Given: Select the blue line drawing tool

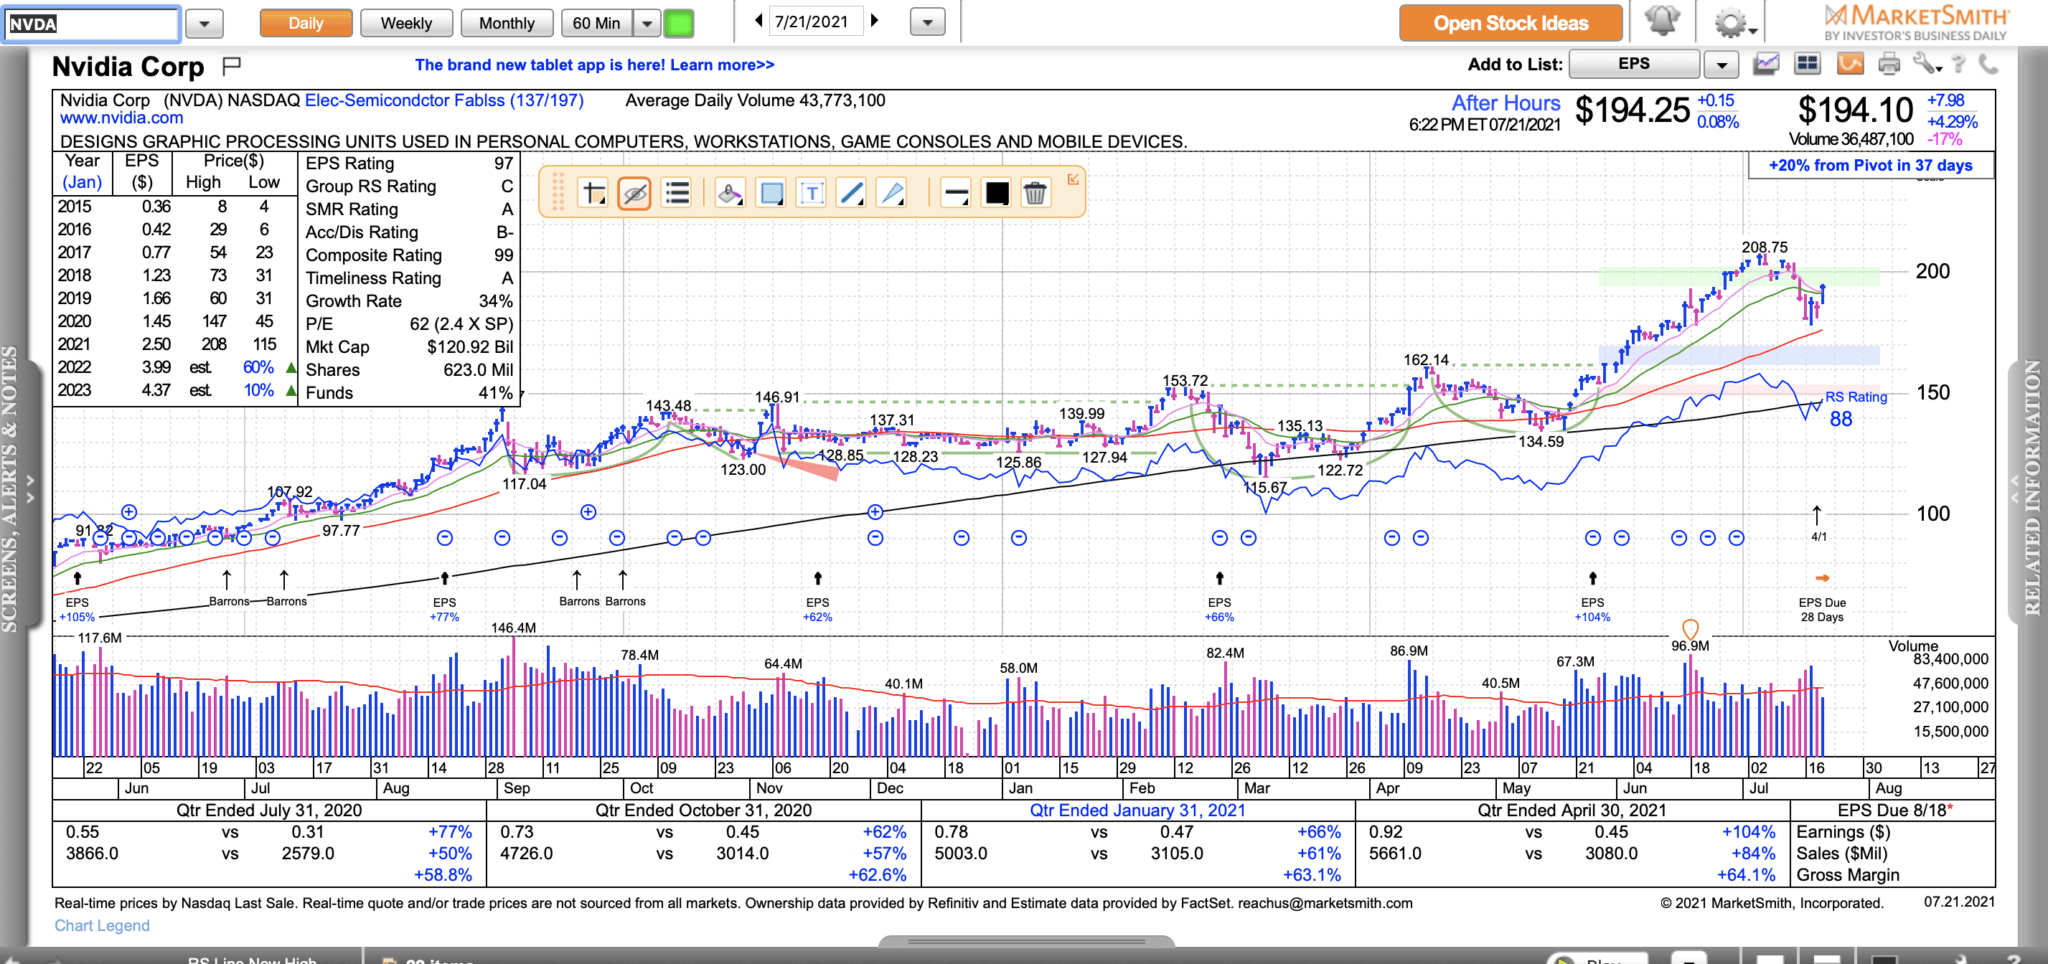Looking at the screenshot, I should [852, 193].
